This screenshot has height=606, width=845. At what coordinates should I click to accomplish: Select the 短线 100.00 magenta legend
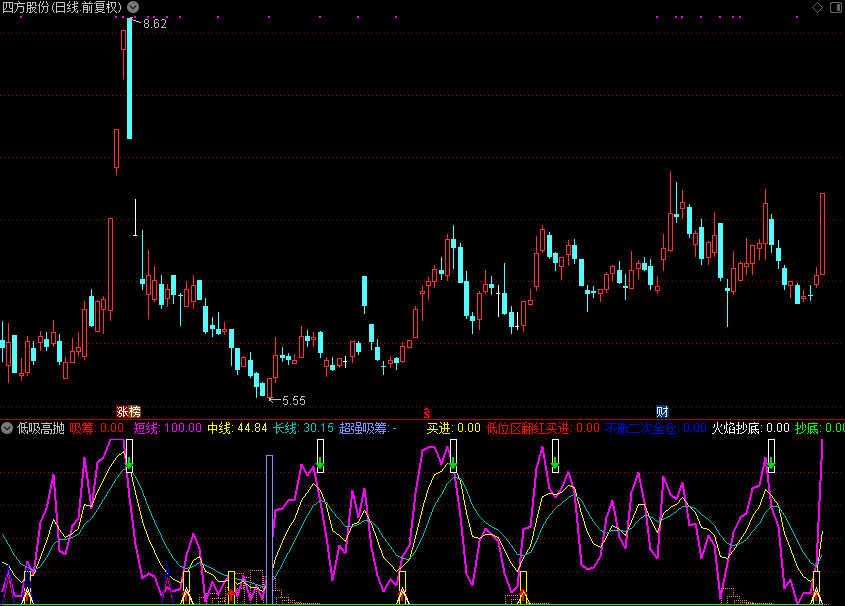(x=167, y=429)
